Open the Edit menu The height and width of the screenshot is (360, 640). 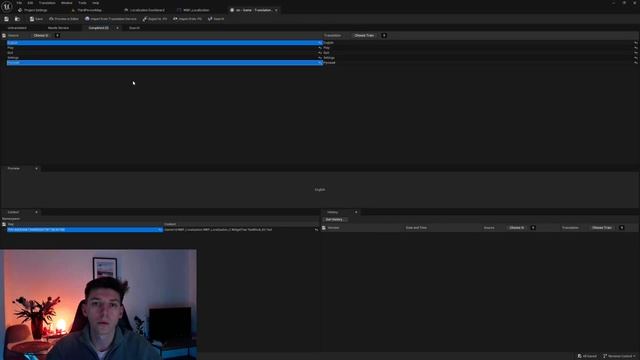click(x=30, y=3)
